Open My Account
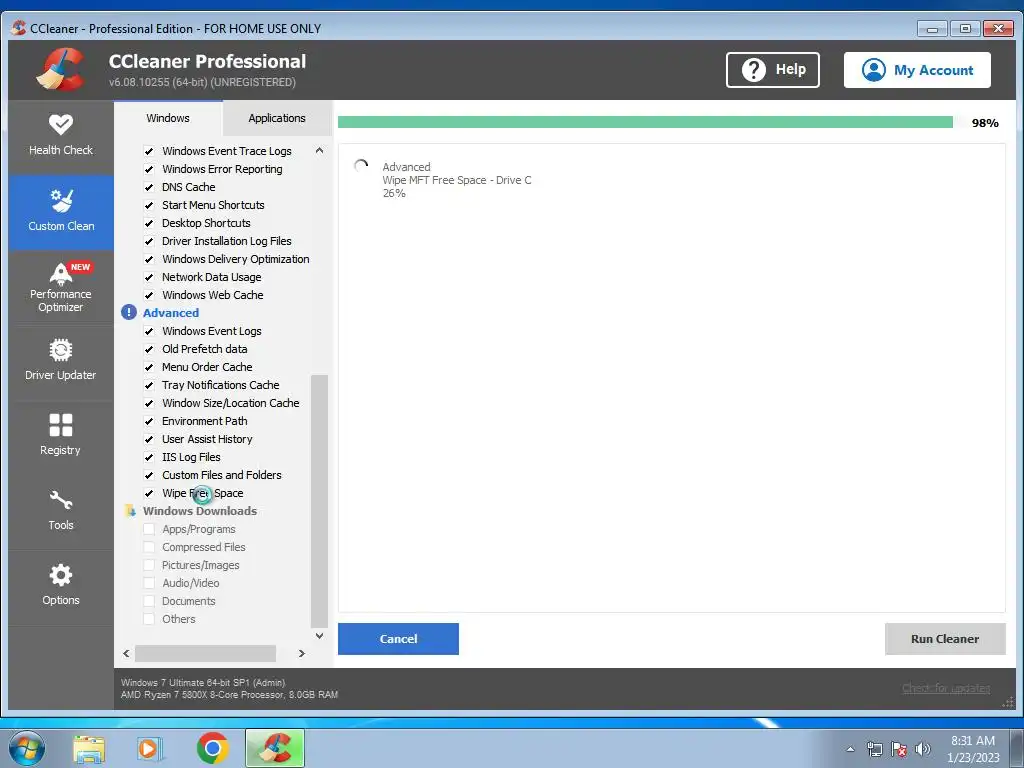The width and height of the screenshot is (1024, 768). pos(917,70)
